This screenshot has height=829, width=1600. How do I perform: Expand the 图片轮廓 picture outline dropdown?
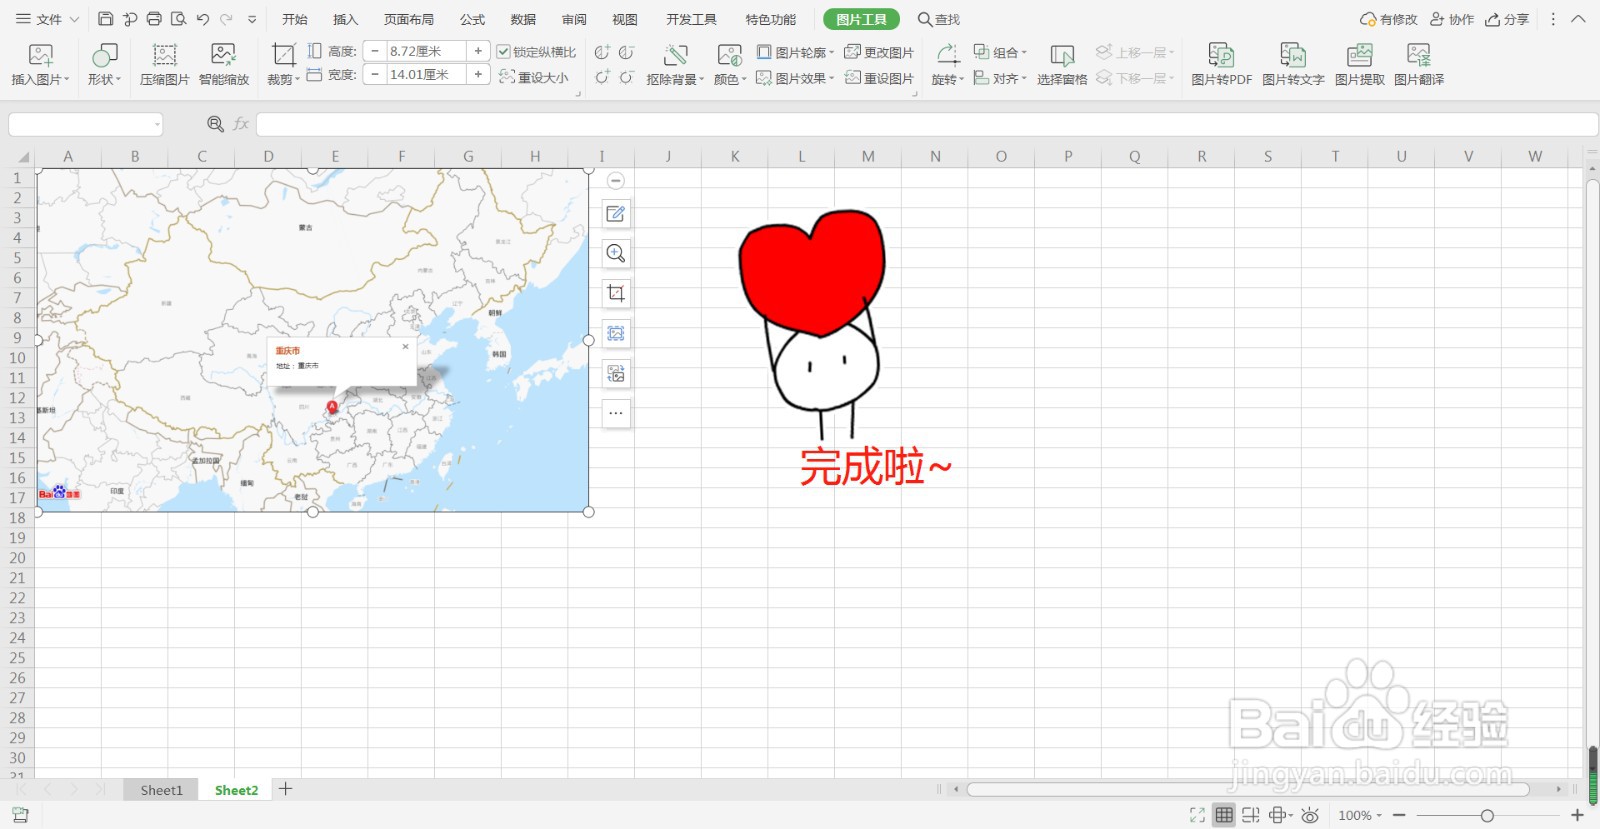(x=831, y=52)
